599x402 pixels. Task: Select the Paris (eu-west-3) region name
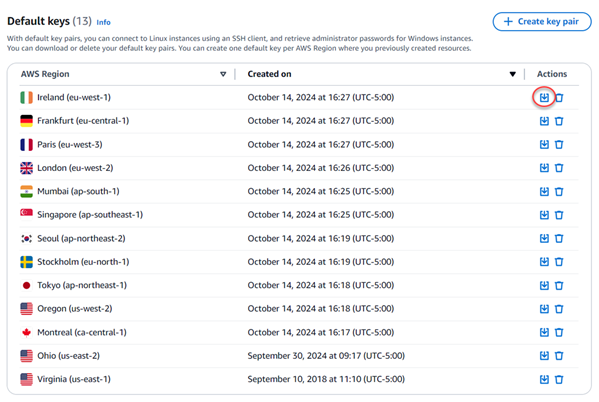tap(70, 144)
